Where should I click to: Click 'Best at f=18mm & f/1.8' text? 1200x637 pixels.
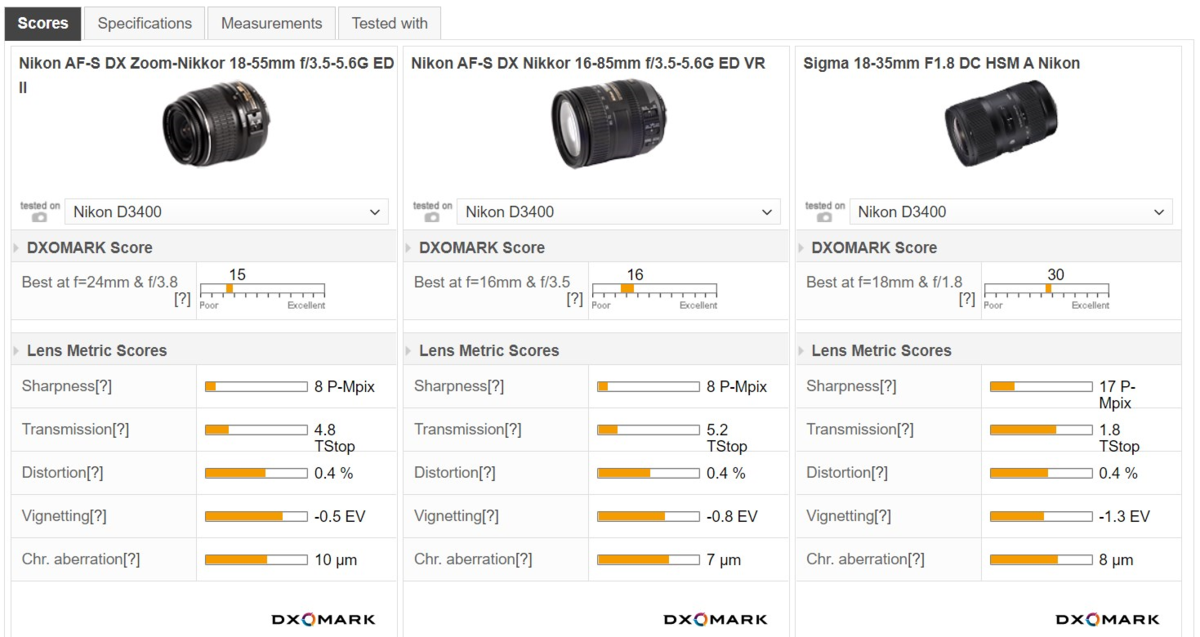click(884, 283)
